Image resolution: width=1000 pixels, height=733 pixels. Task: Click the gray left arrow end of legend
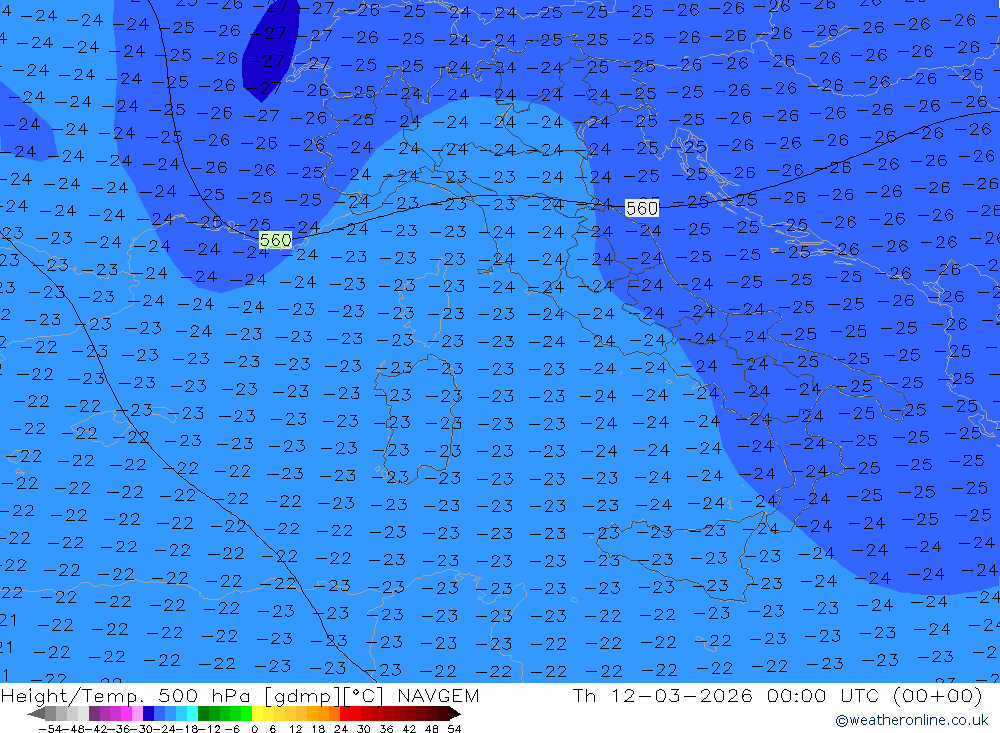point(36,714)
